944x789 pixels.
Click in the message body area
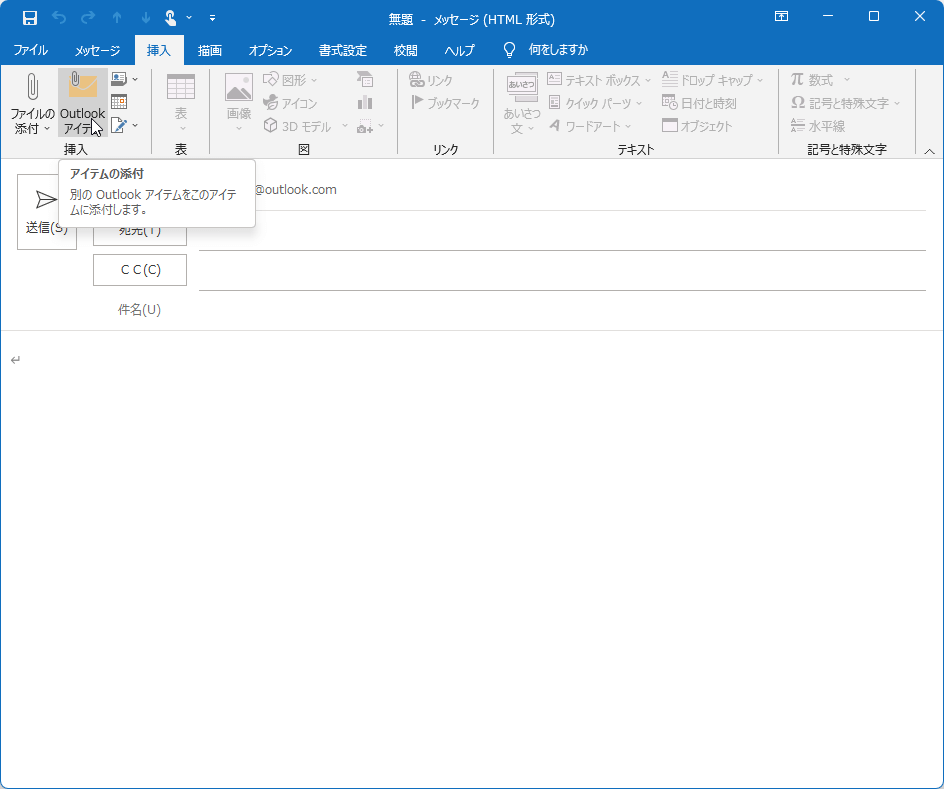pyautogui.click(x=472, y=557)
